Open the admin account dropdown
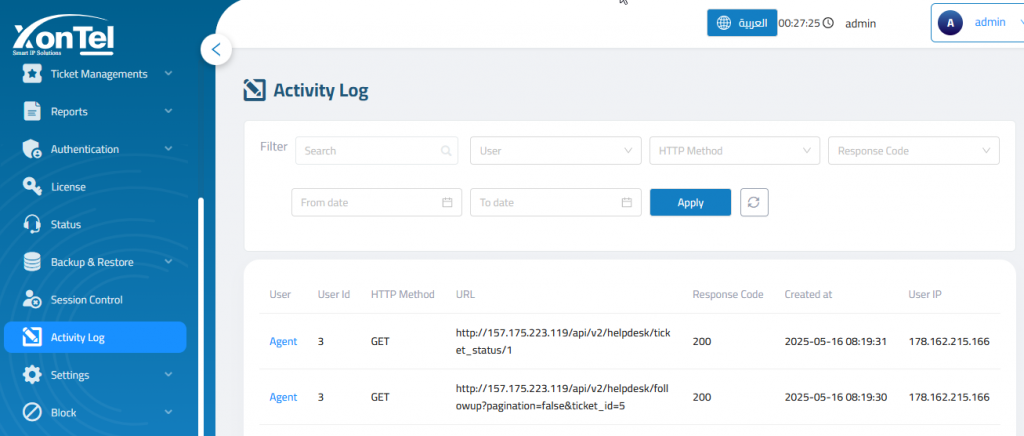Image resolution: width=1024 pixels, height=436 pixels. click(978, 23)
